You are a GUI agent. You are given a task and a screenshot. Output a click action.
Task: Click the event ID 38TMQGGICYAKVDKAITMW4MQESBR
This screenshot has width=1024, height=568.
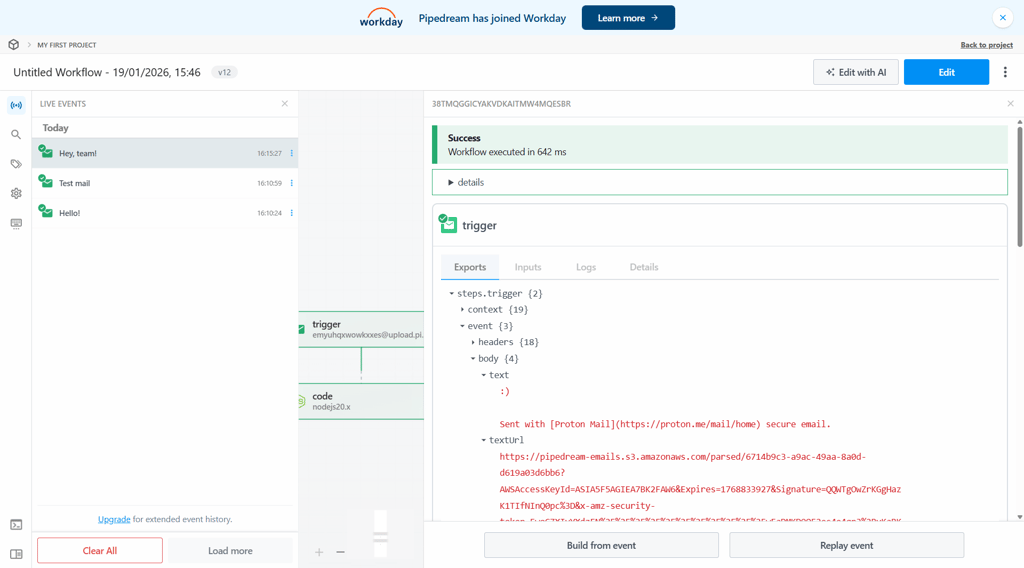tap(501, 104)
